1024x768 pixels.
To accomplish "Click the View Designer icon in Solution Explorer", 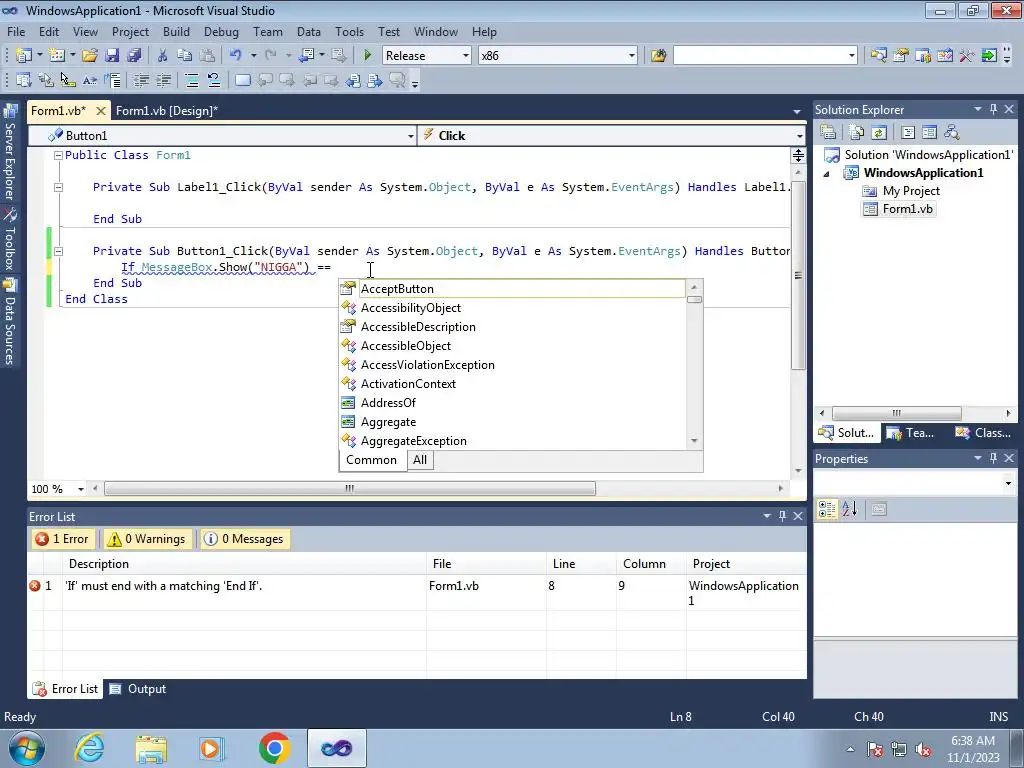I will click(929, 133).
